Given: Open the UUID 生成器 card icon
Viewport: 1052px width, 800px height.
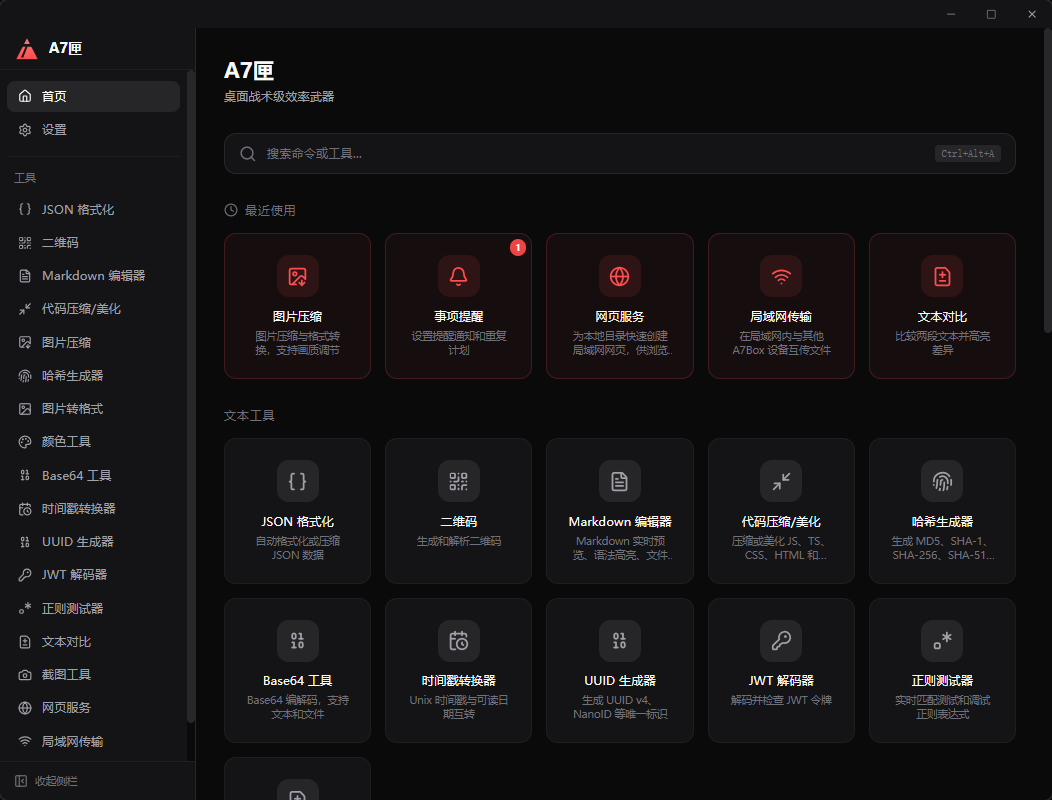Looking at the screenshot, I should pos(619,641).
